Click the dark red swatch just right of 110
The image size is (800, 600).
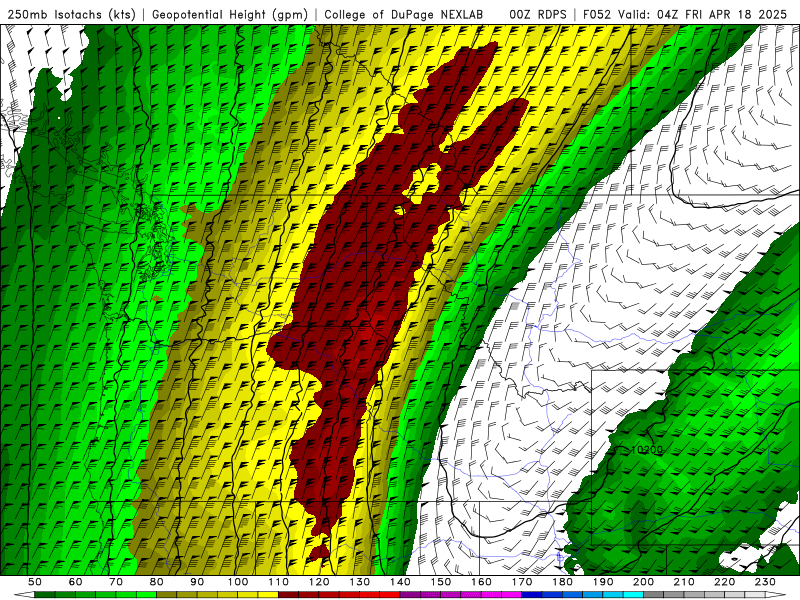[x=288, y=595]
